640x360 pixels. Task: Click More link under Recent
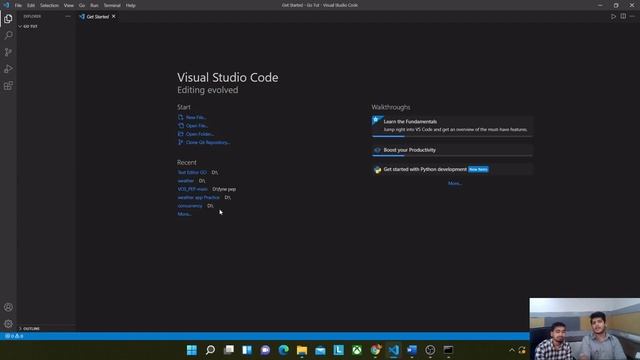point(184,214)
